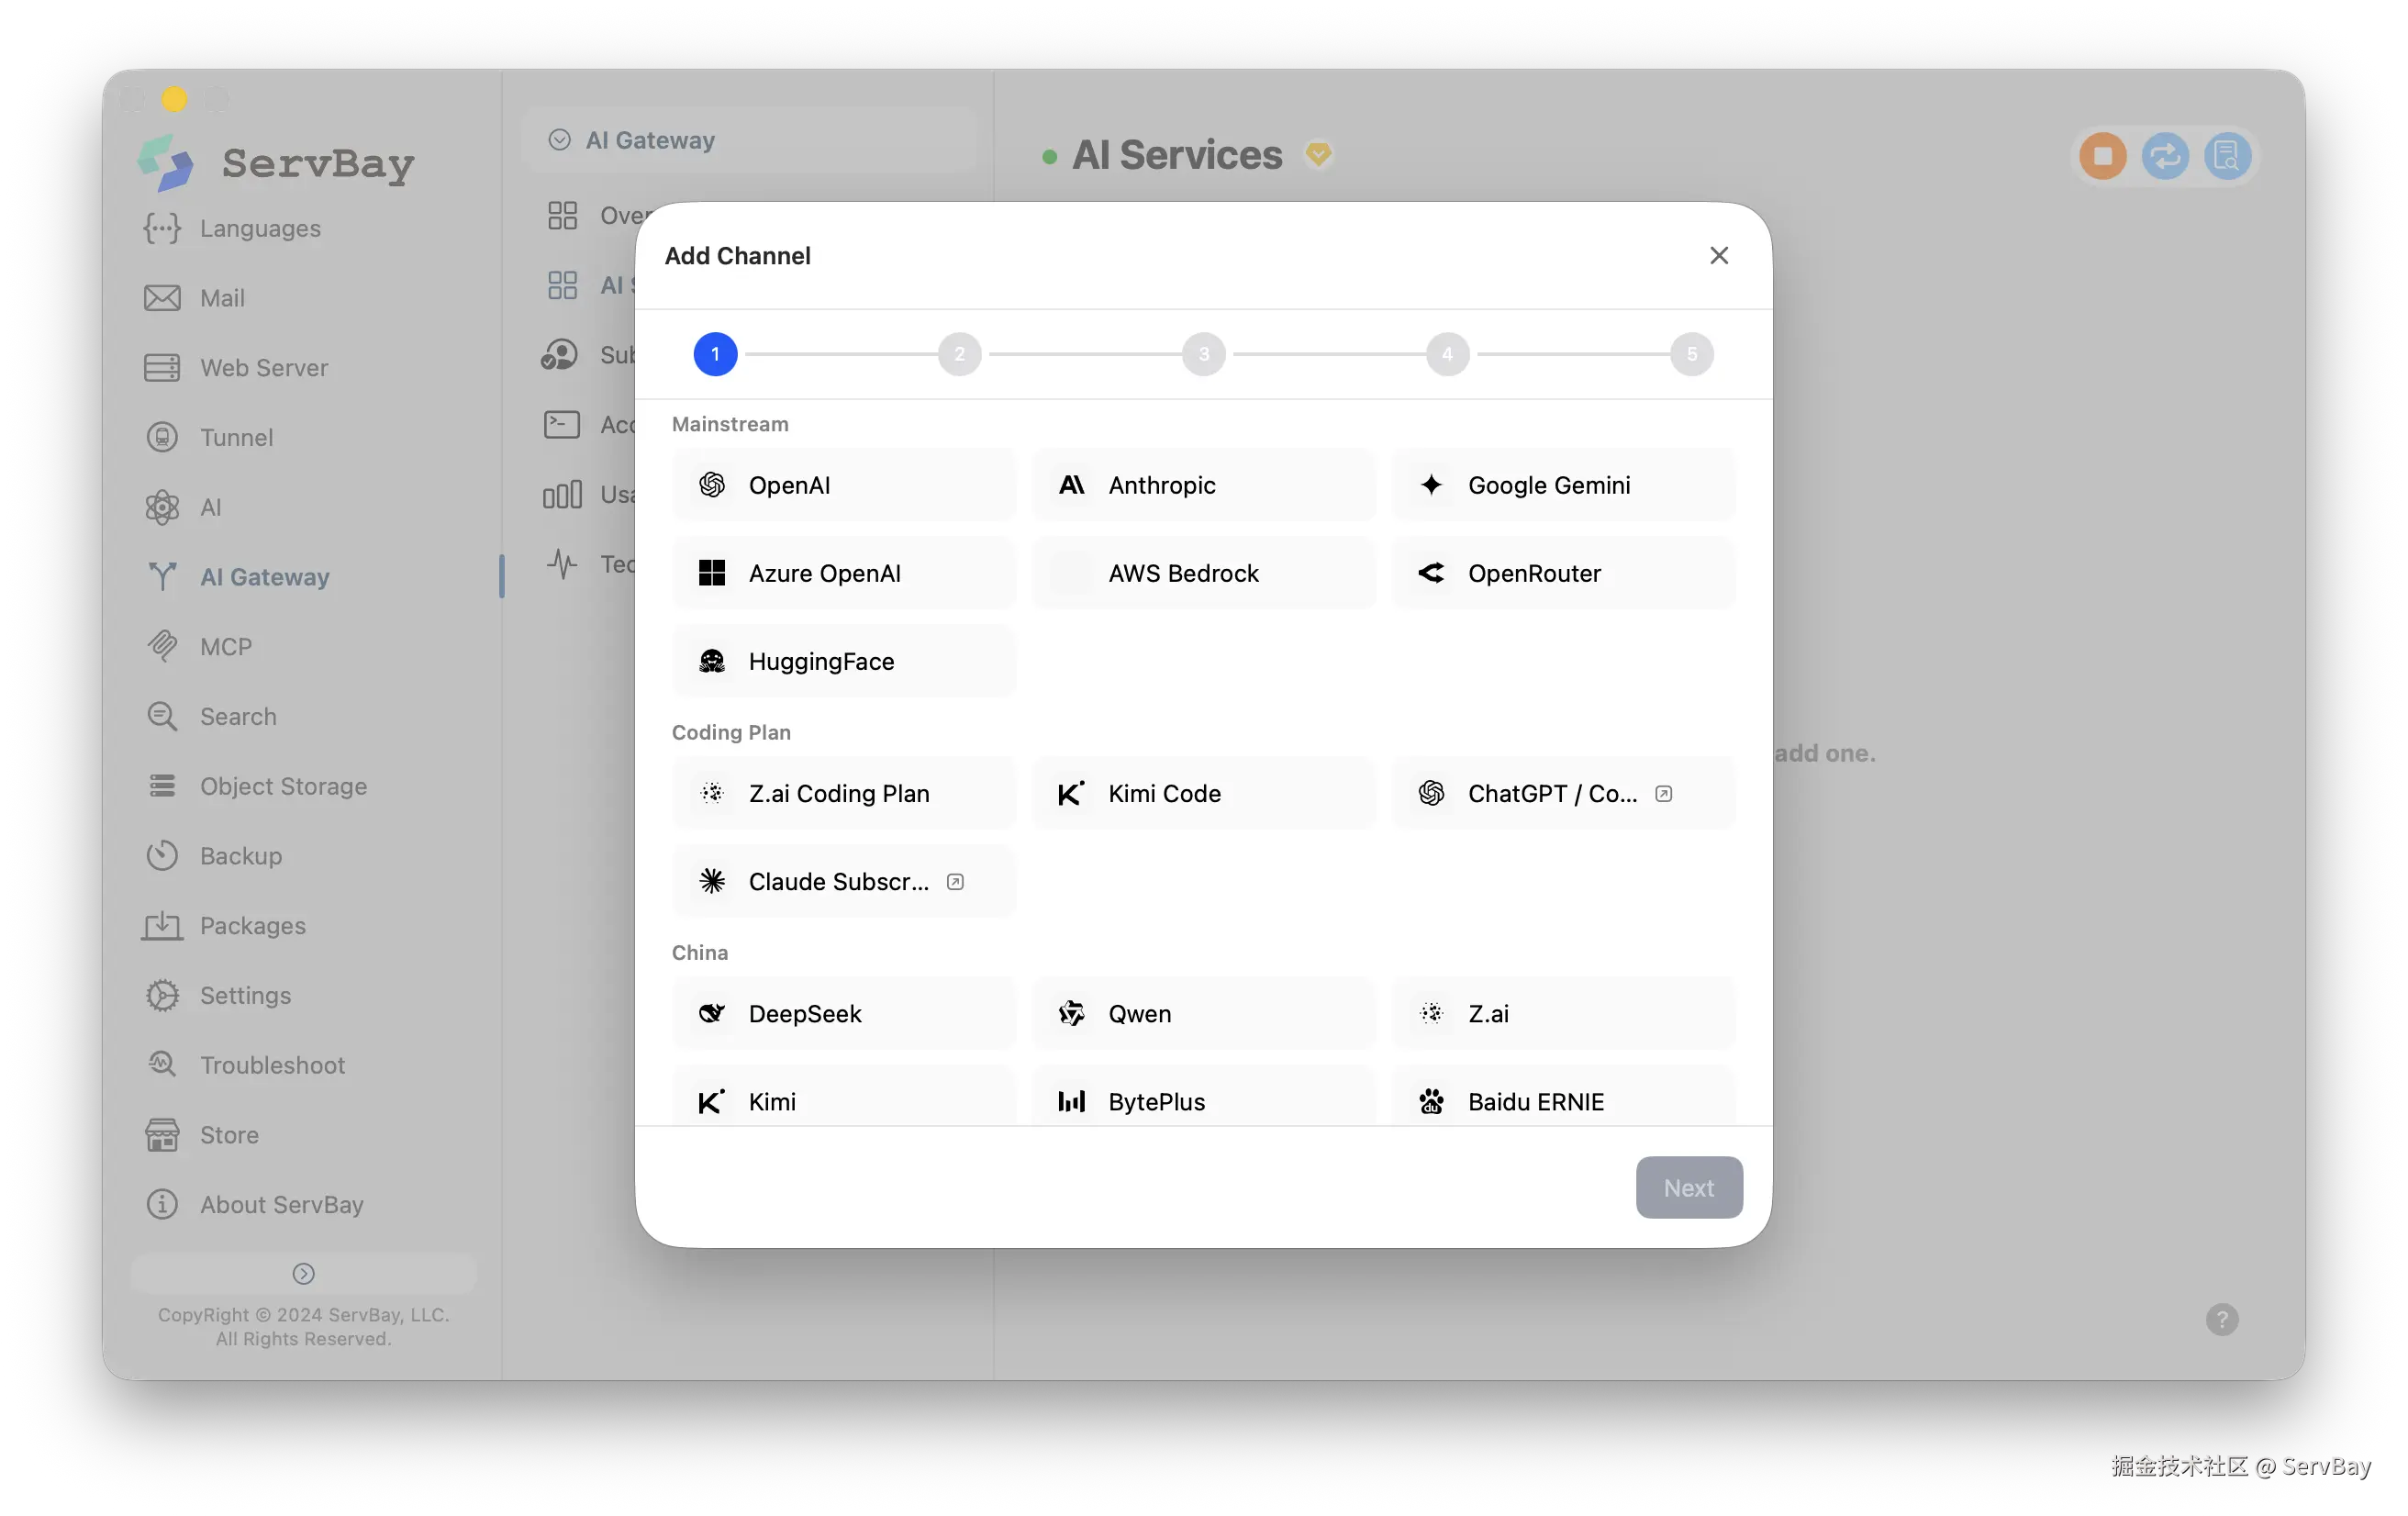This screenshot has width=2408, height=1516.
Task: Click the Search sidebar icon
Action: (x=162, y=716)
